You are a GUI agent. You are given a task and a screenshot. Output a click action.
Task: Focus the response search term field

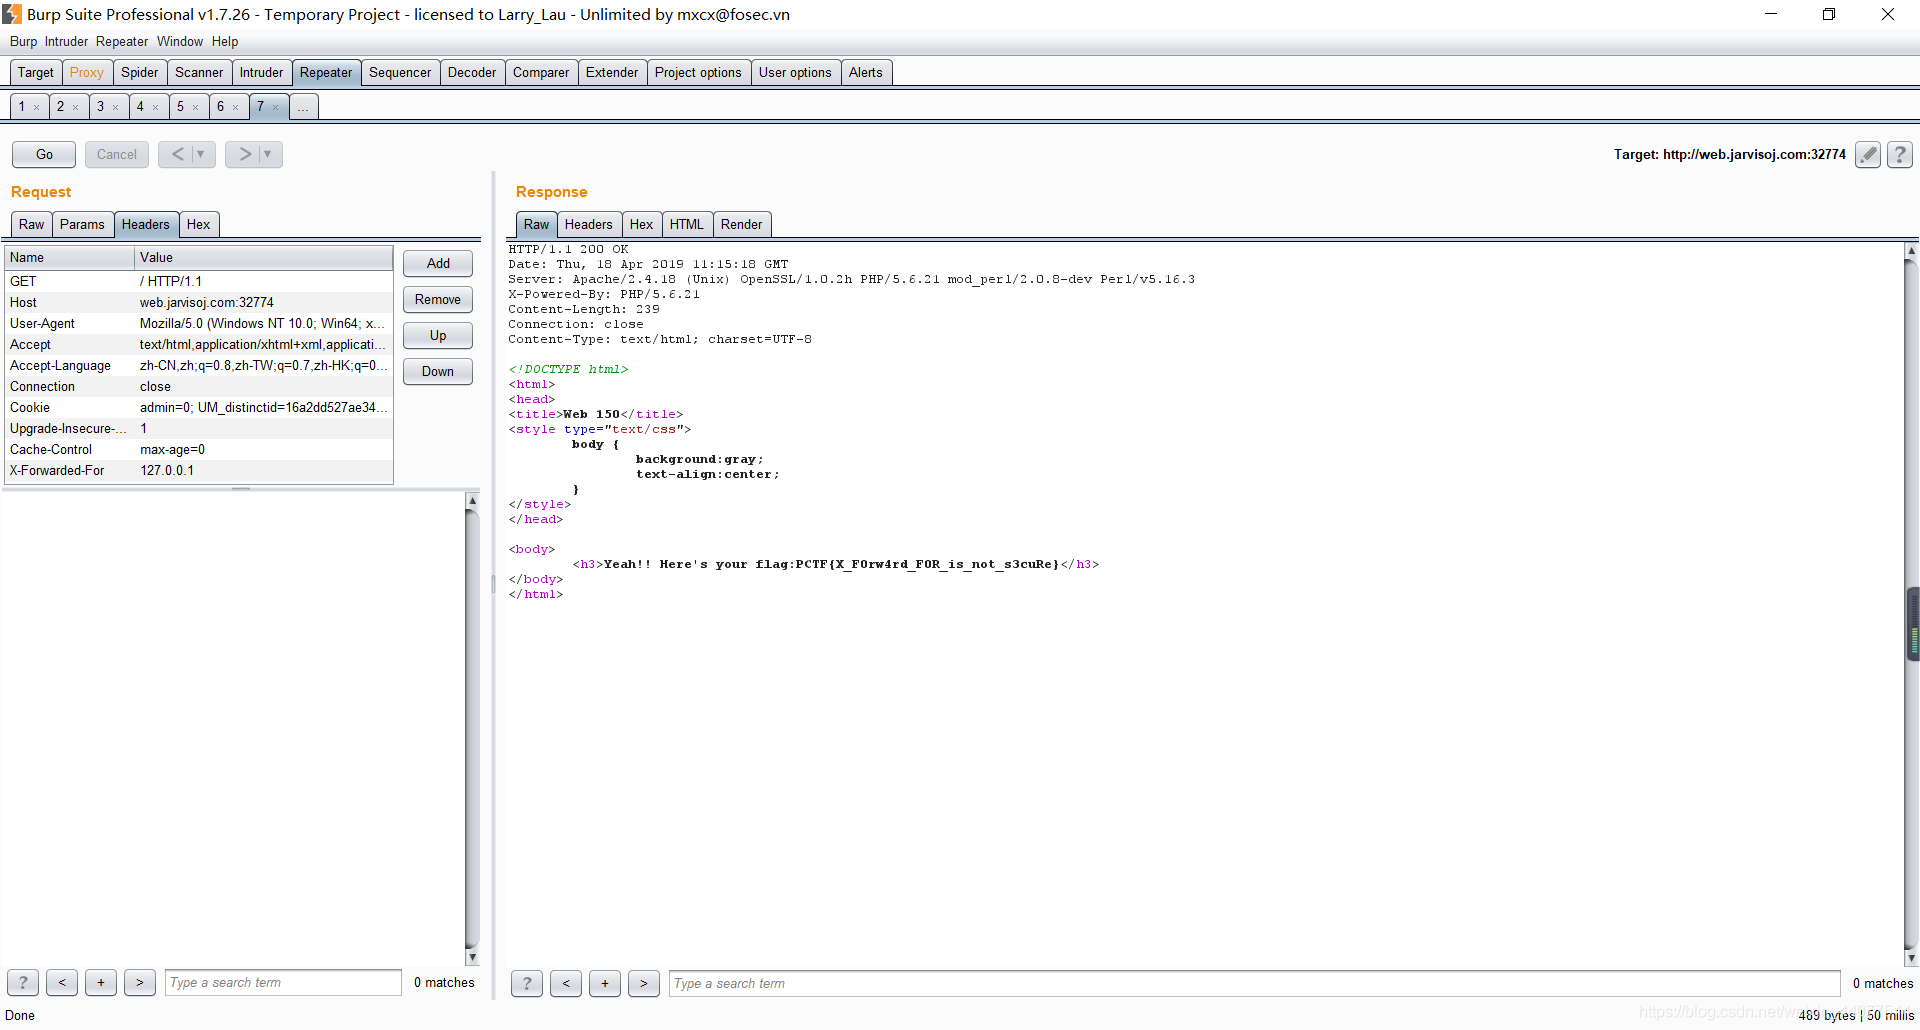tap(1254, 983)
